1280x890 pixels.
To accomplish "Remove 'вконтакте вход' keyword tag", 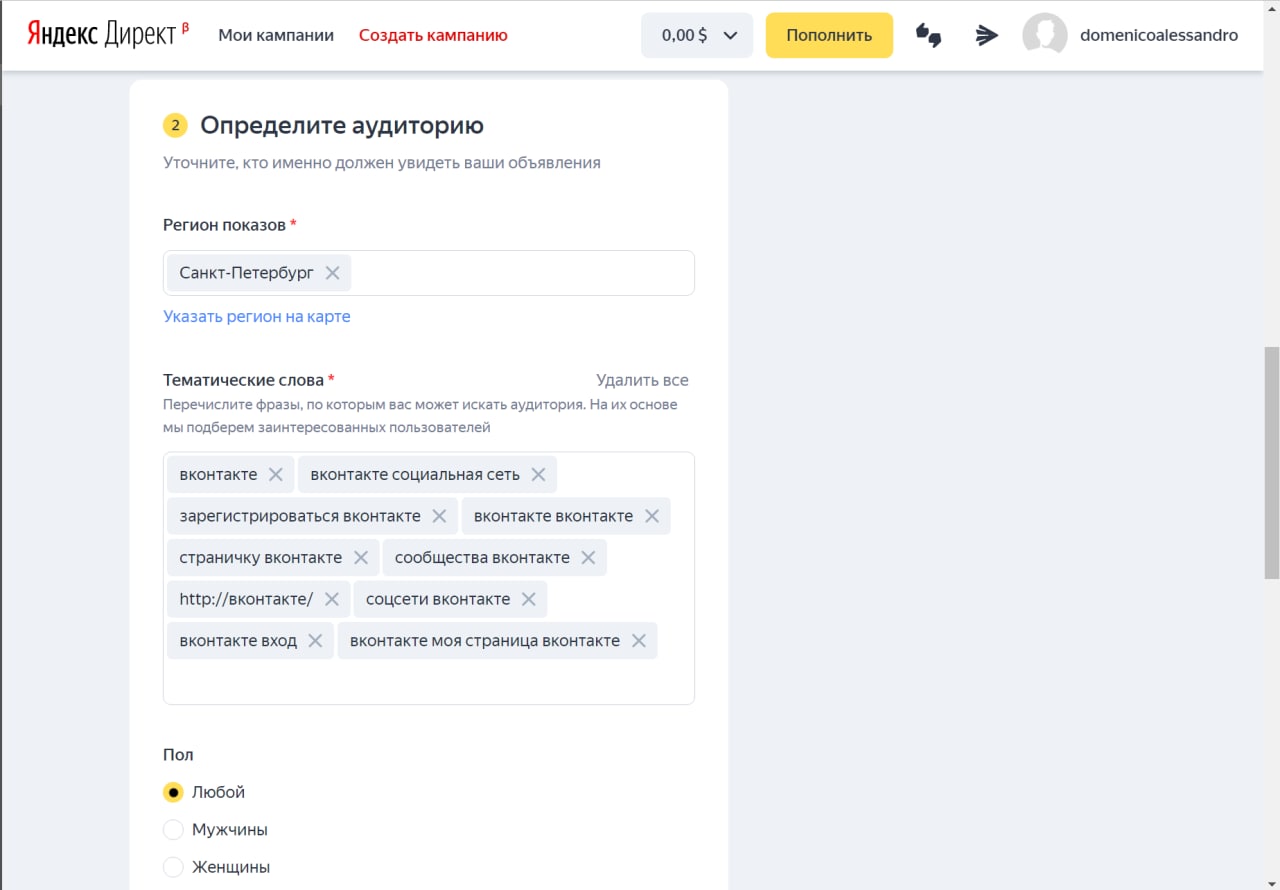I will coord(315,641).
